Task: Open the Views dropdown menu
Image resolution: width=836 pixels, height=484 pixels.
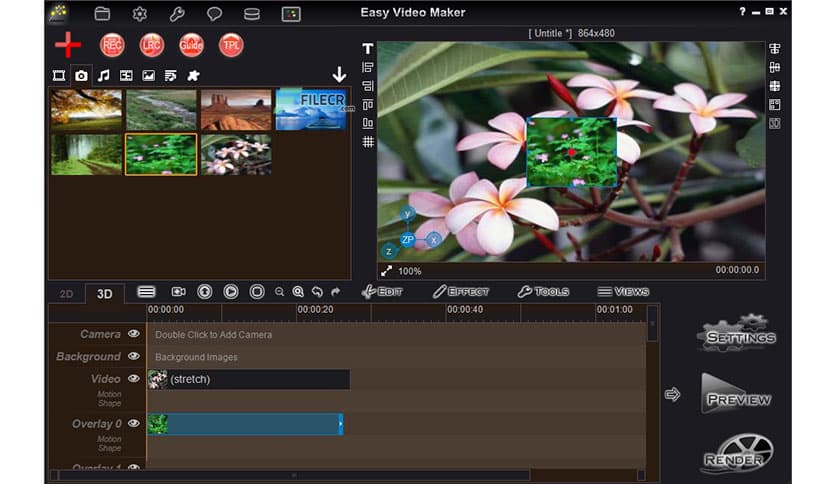Action: [x=623, y=292]
